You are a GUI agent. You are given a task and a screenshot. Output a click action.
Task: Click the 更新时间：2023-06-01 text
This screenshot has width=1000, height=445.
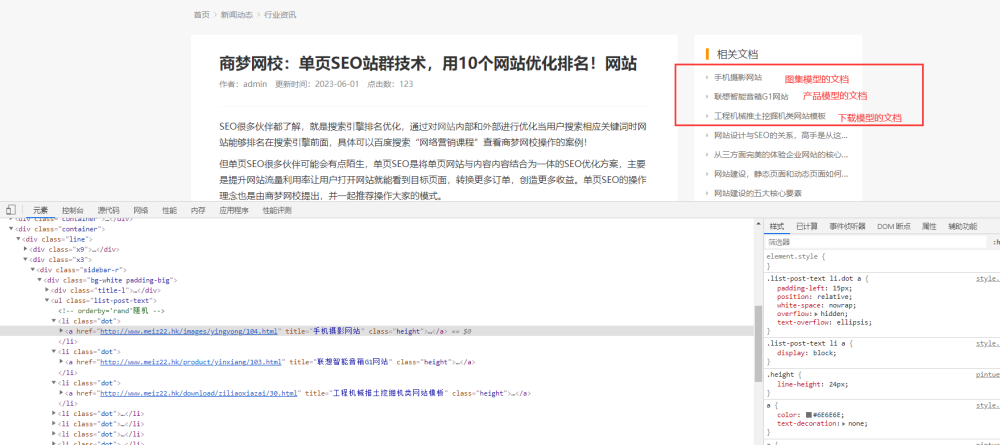pyautogui.click(x=317, y=84)
